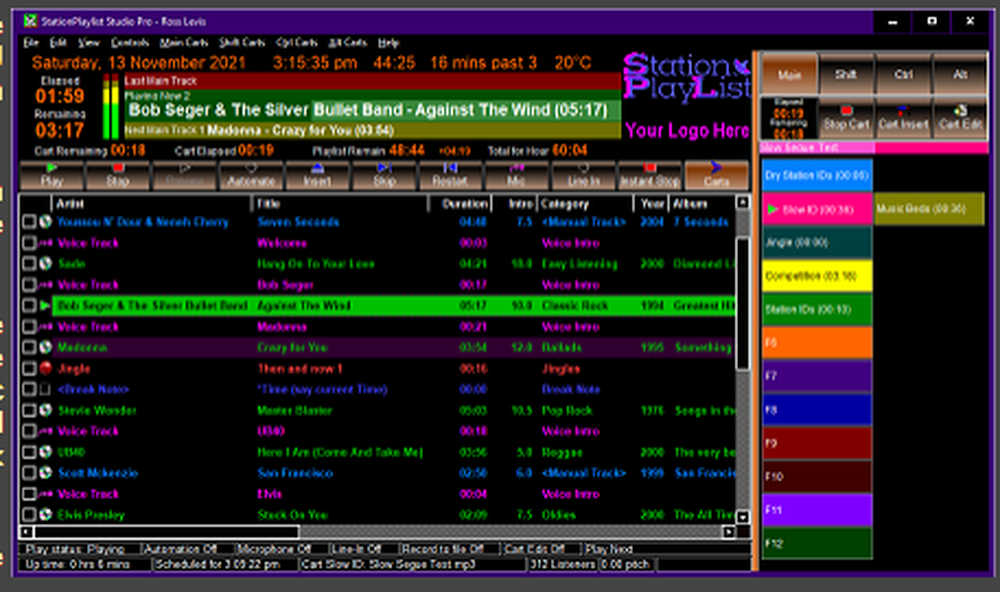
Task: Click the disc icon beside Youssou N'Dour
Action: click(45, 221)
